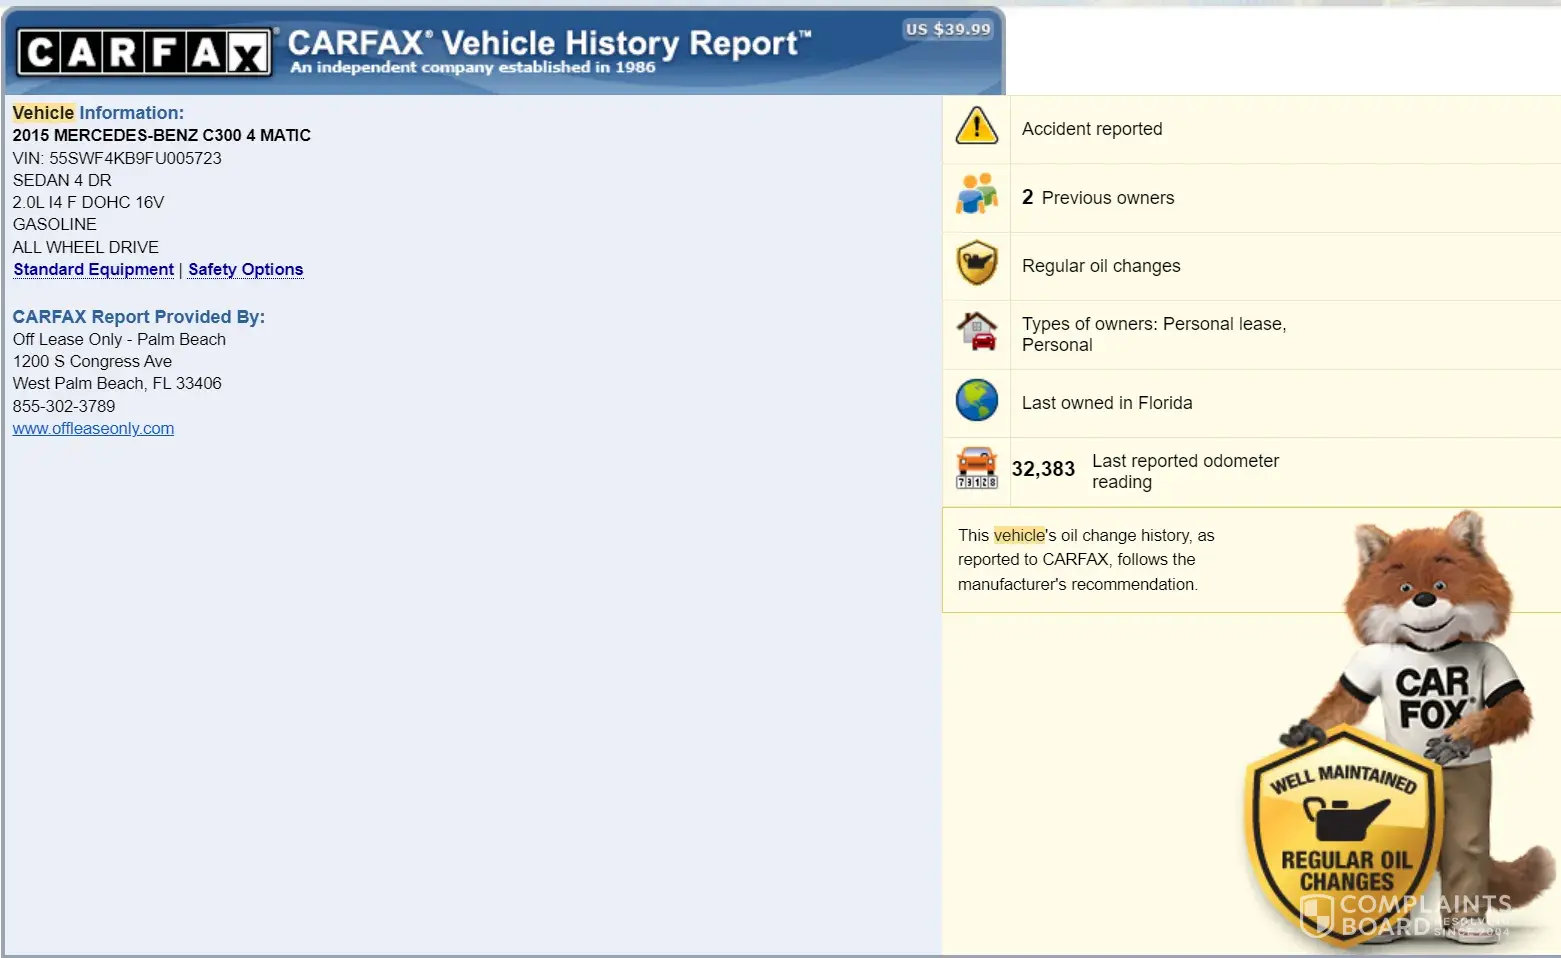Click the Last reported odometer reading text

point(1185,471)
